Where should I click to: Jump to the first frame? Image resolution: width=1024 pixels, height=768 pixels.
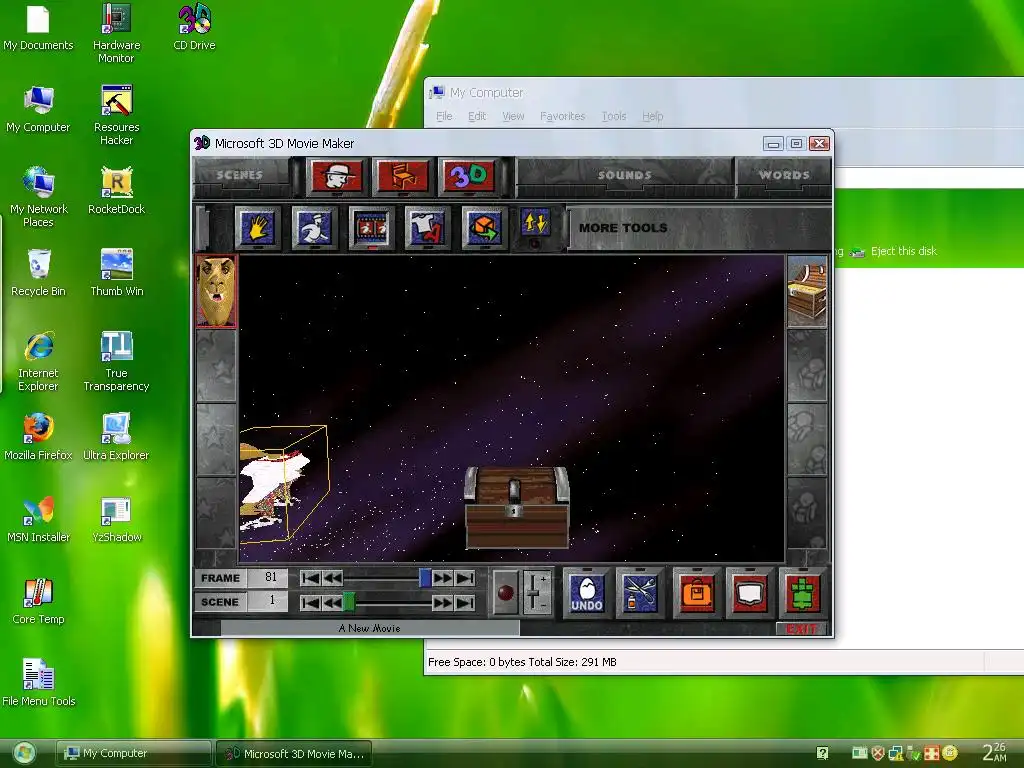pyautogui.click(x=311, y=578)
